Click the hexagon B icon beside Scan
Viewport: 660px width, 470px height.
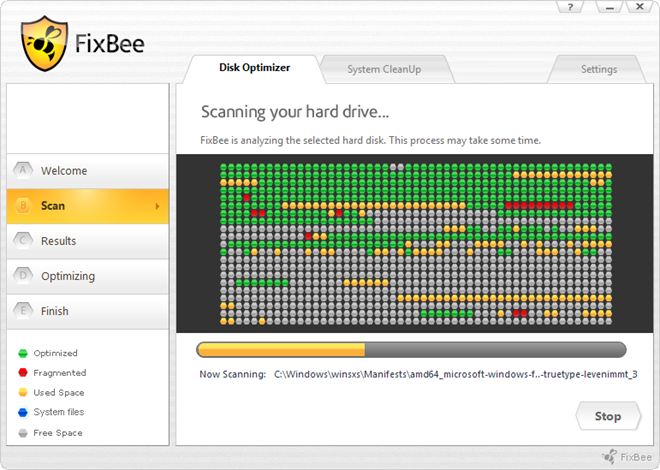tap(23, 206)
